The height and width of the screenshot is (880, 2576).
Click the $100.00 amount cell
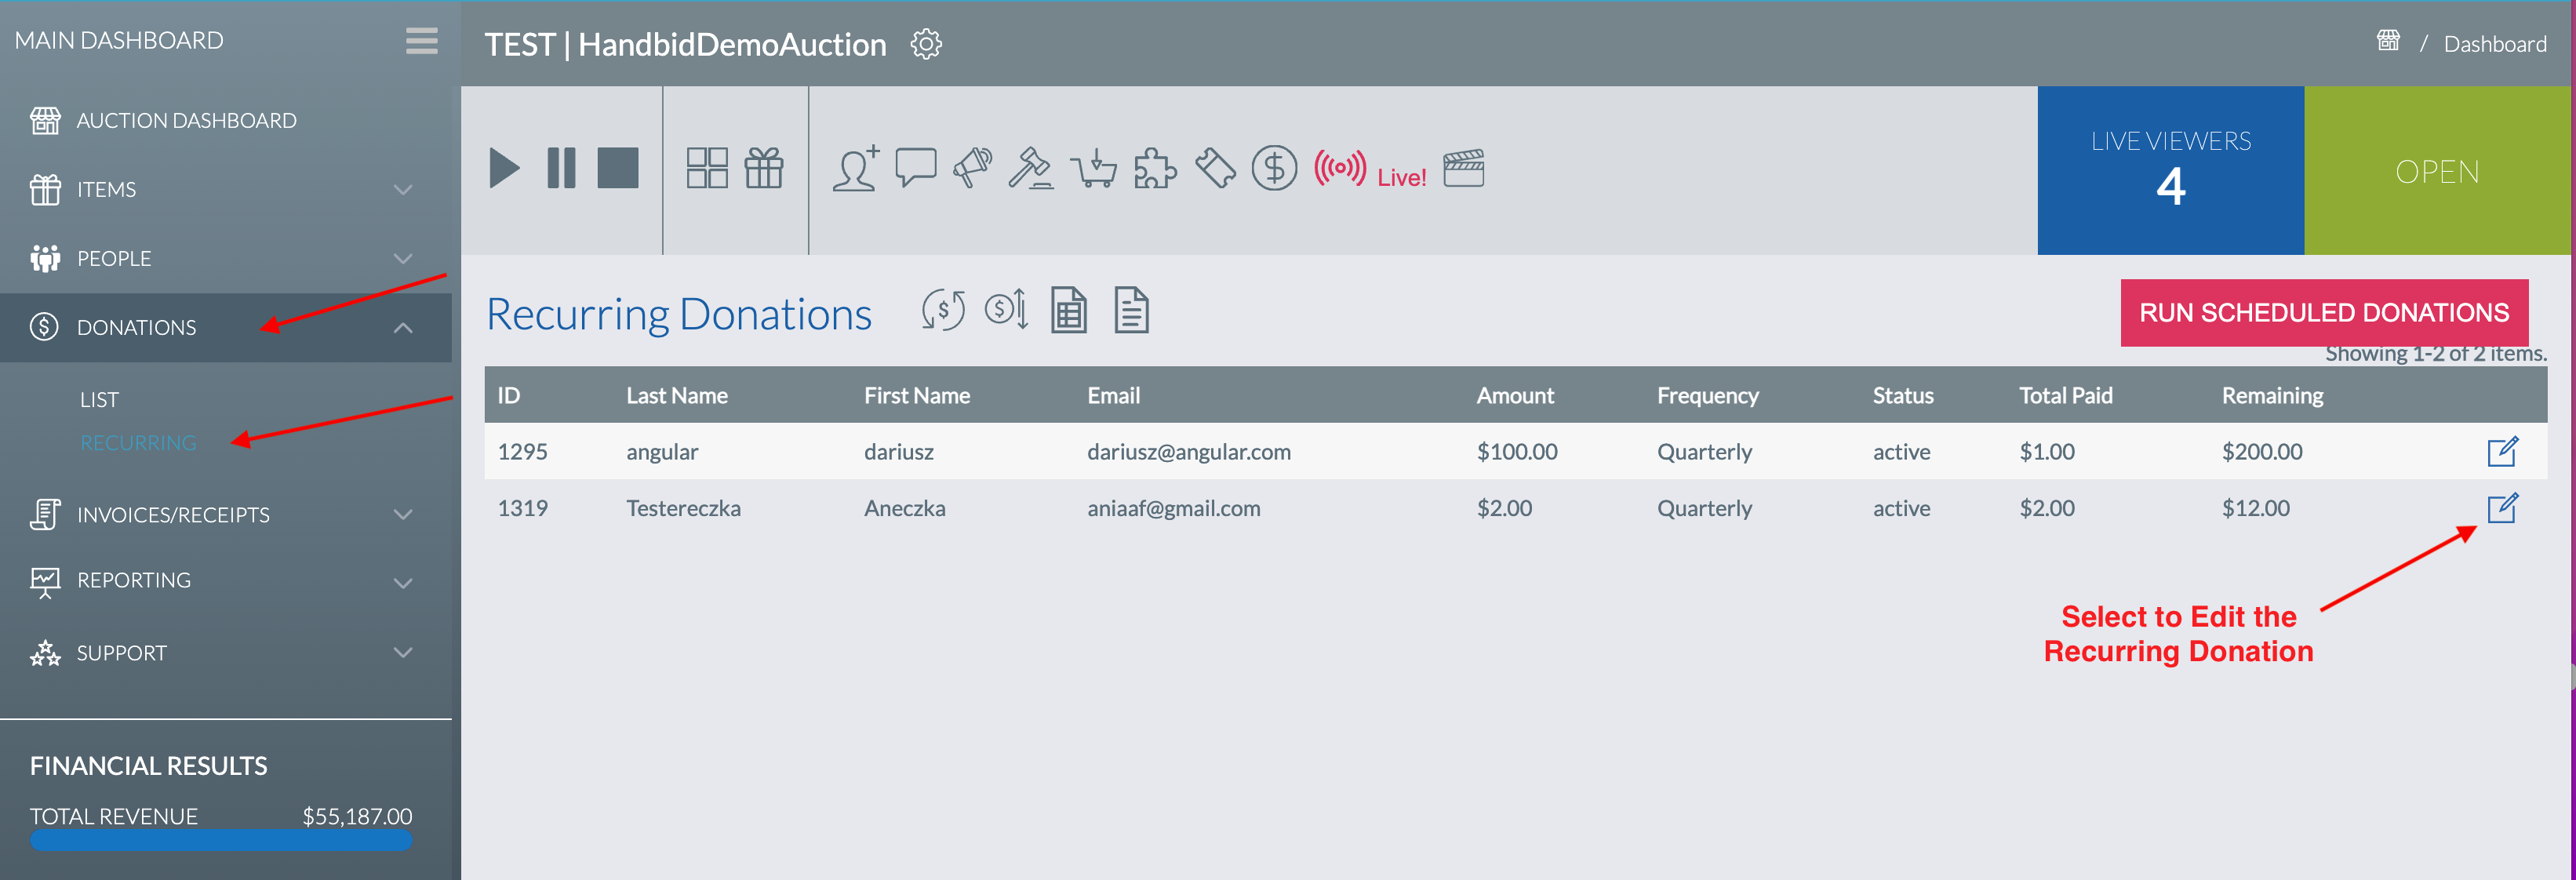tap(1517, 451)
